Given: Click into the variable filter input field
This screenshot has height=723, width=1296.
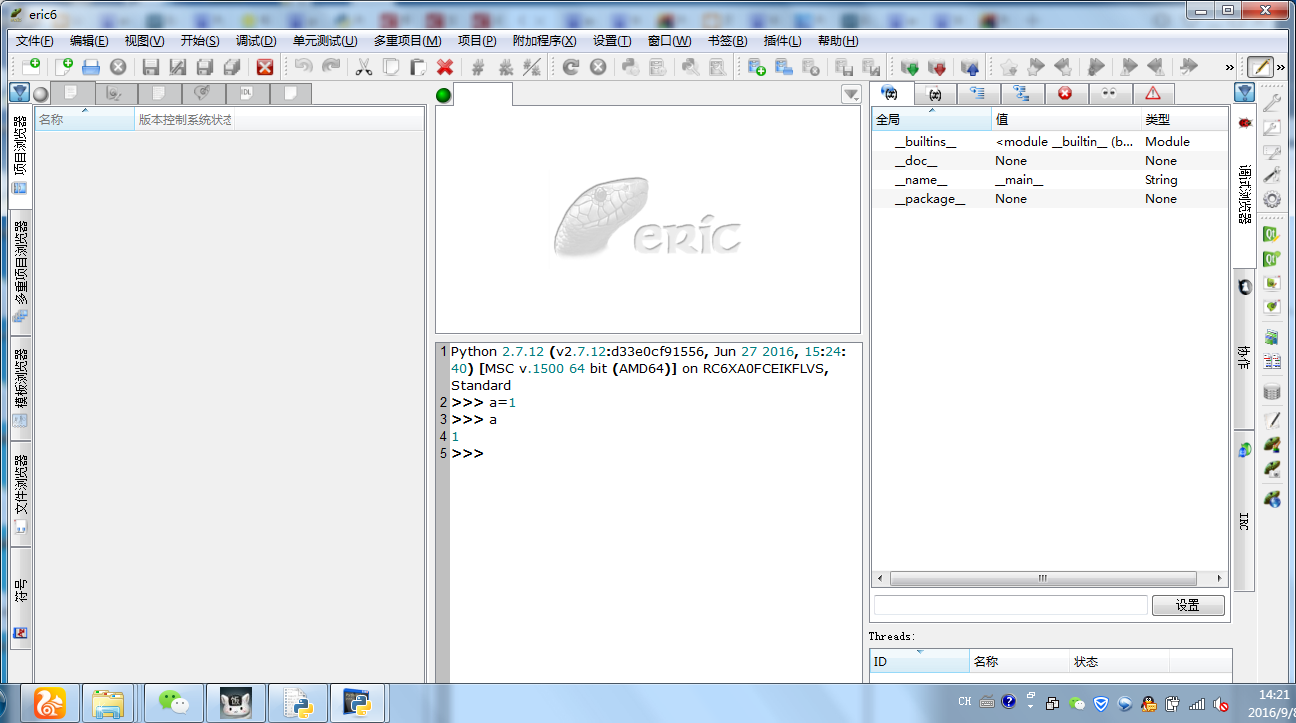Looking at the screenshot, I should [1010, 605].
